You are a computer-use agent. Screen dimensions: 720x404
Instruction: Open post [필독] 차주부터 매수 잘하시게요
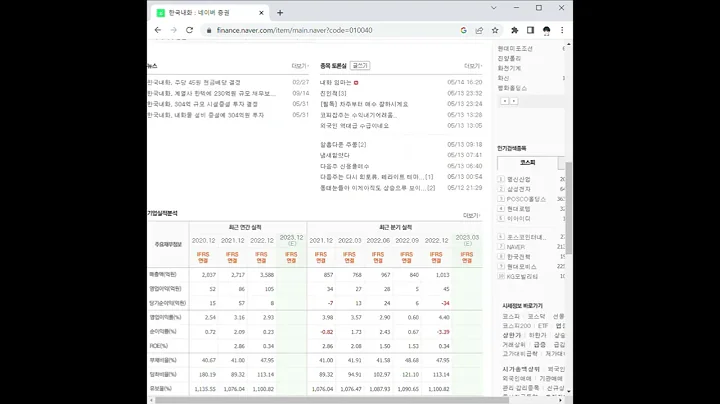point(364,104)
